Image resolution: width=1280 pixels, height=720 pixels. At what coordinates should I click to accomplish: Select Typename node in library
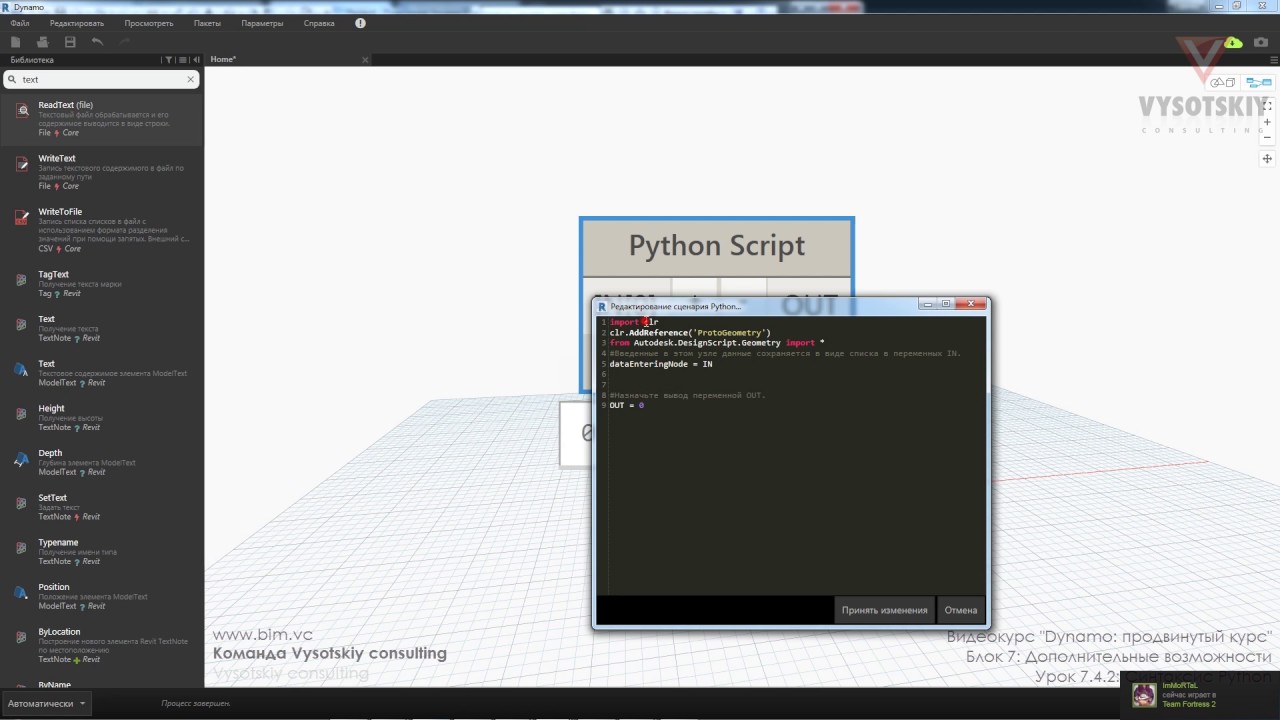pyautogui.click(x=101, y=551)
